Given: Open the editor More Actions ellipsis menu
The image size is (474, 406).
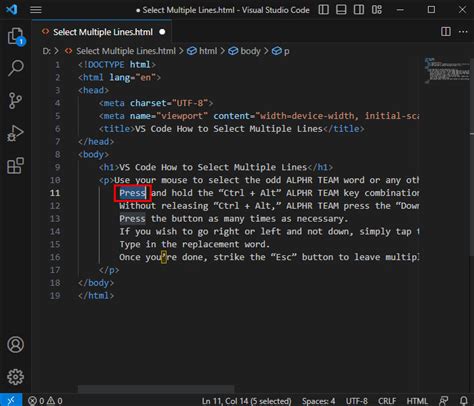Looking at the screenshot, I should coord(463,32).
